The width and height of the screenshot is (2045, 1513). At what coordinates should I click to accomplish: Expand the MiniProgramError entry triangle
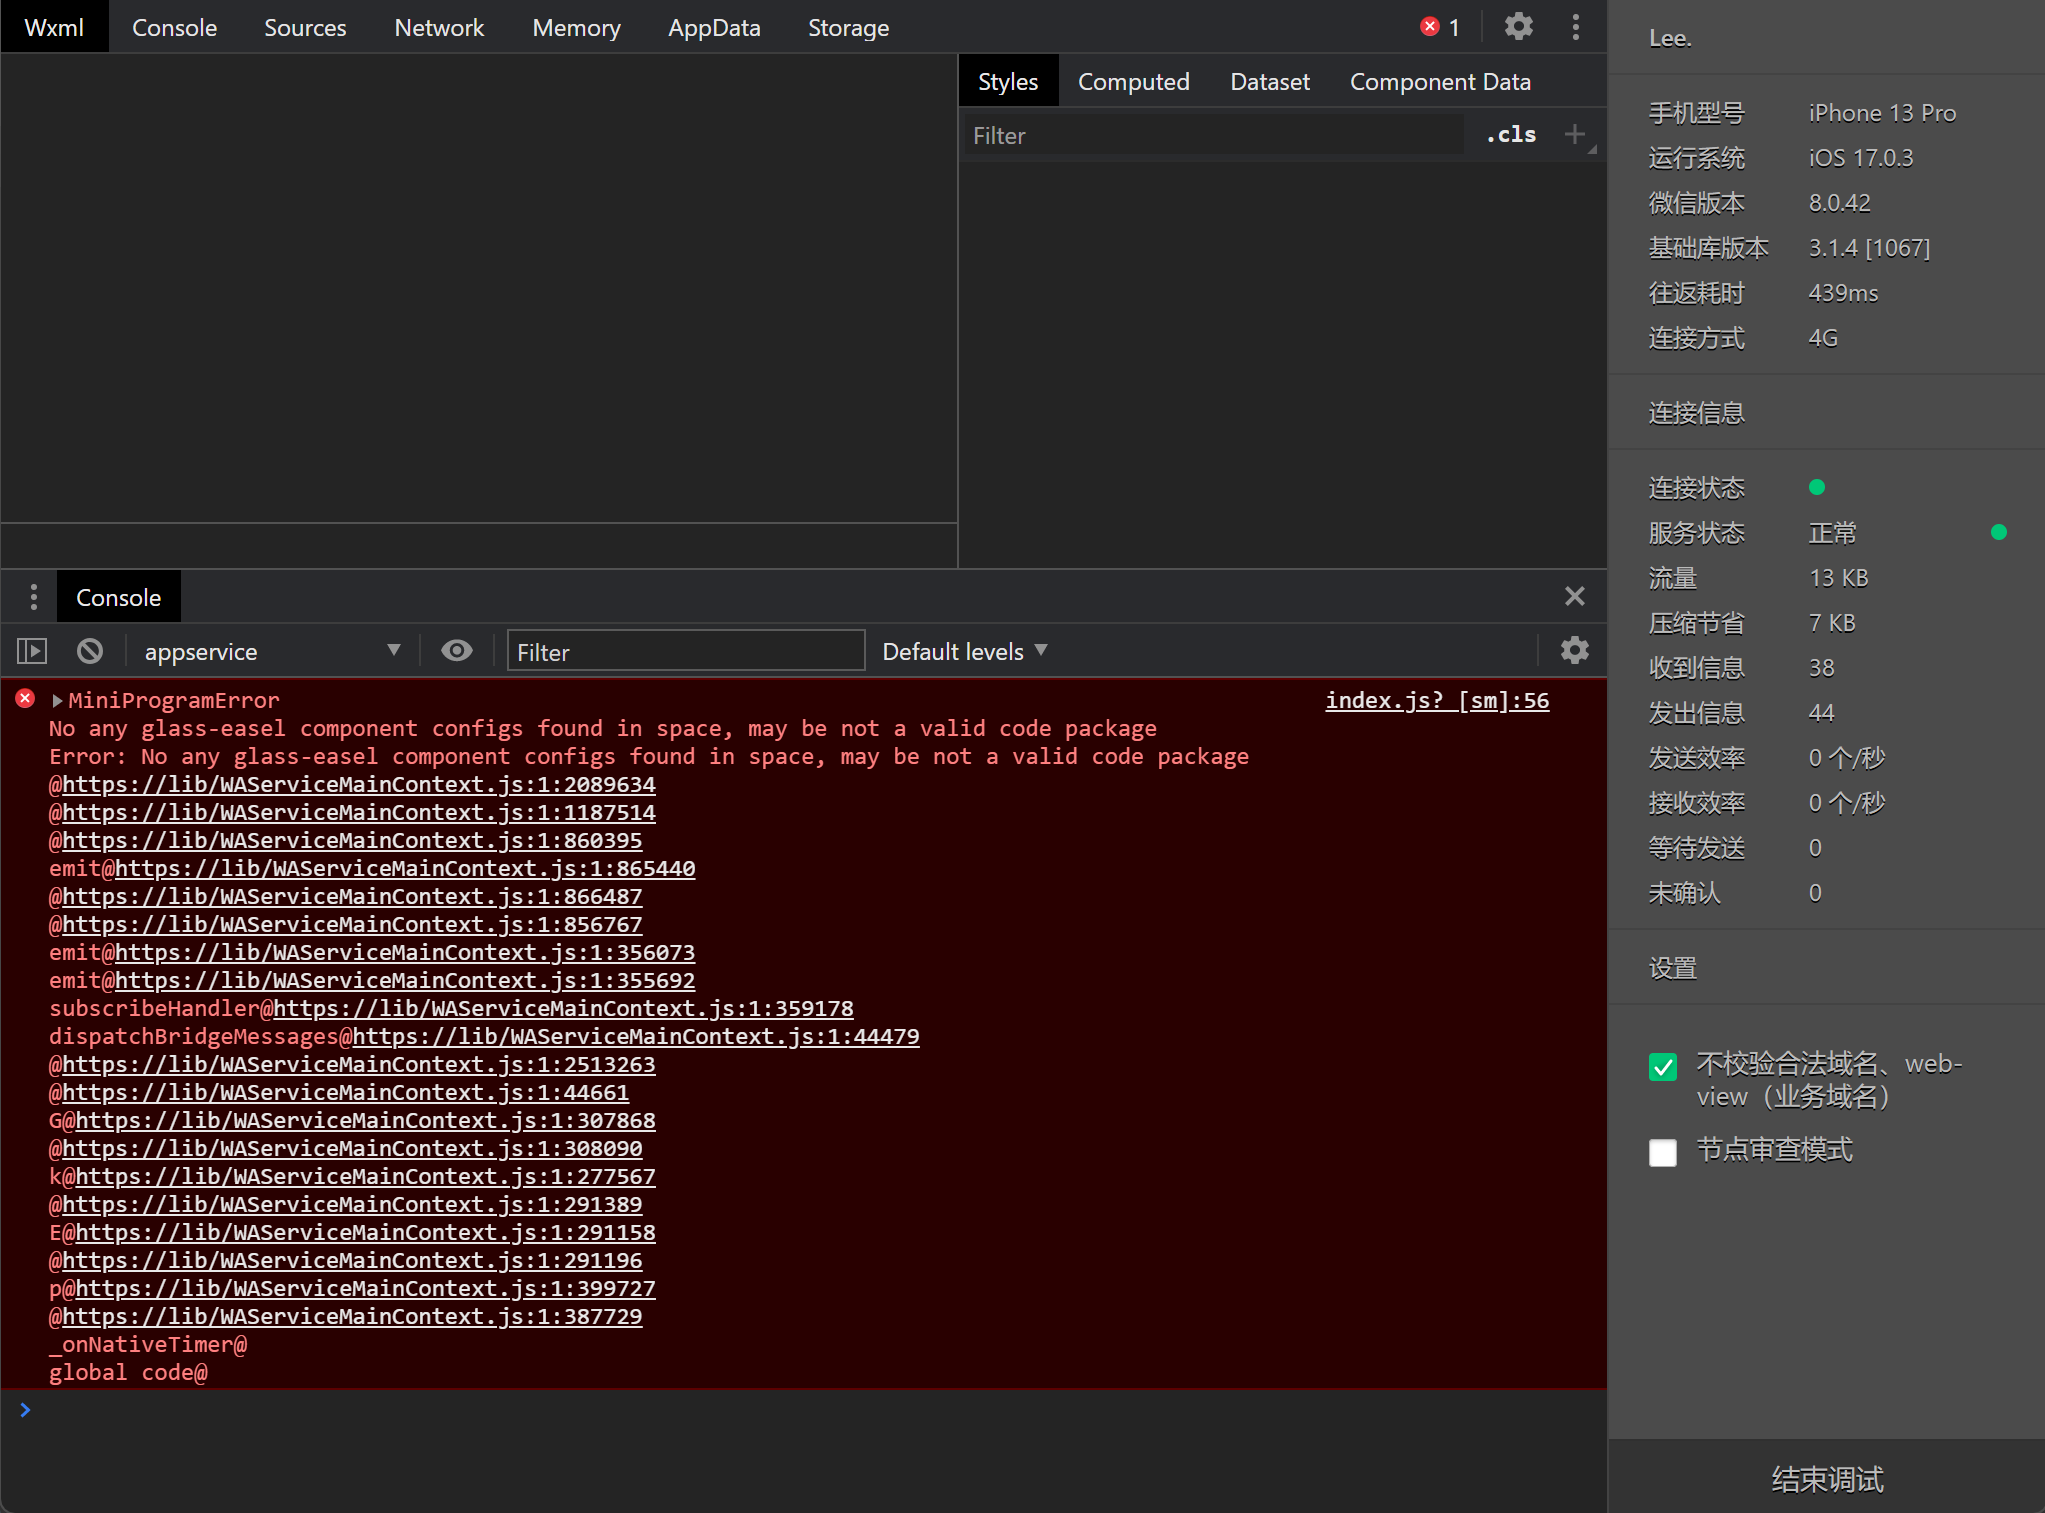pyautogui.click(x=57, y=701)
